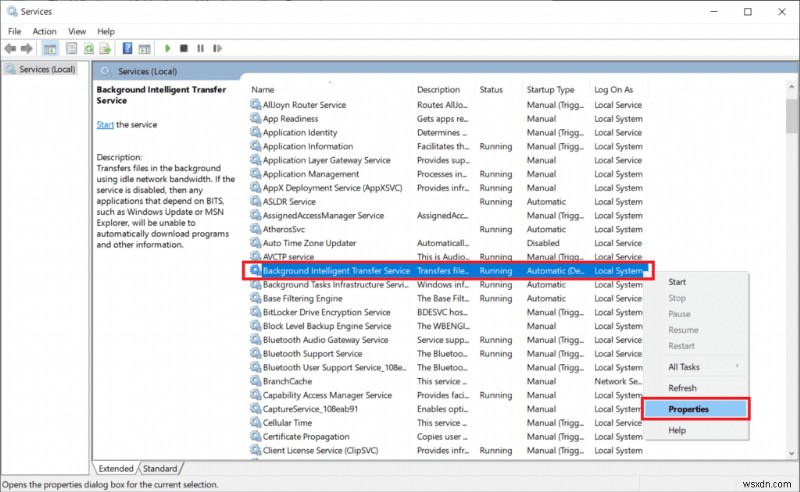The image size is (800, 492).
Task: Sort by the Startup Type column header
Action: tap(556, 89)
